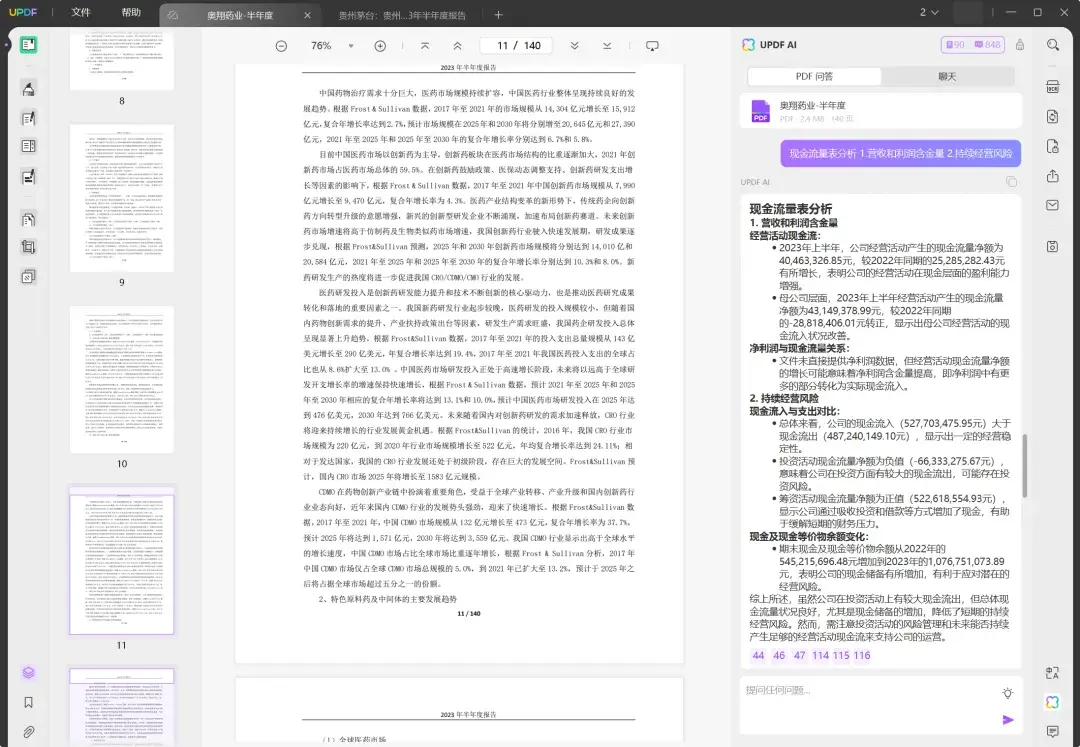The width and height of the screenshot is (1080, 747).
Task: Open the 文件 menu
Action: tap(81, 12)
